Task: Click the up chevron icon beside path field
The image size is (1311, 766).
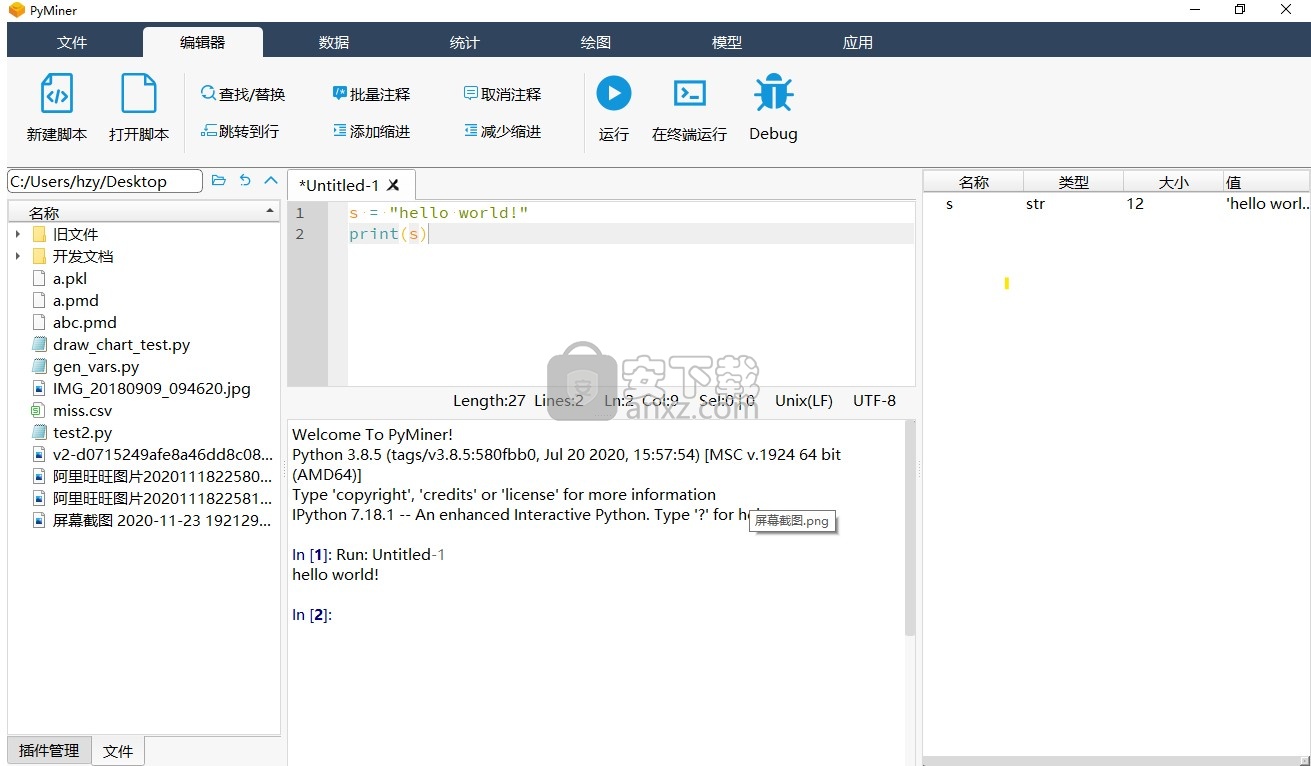Action: tap(270, 181)
